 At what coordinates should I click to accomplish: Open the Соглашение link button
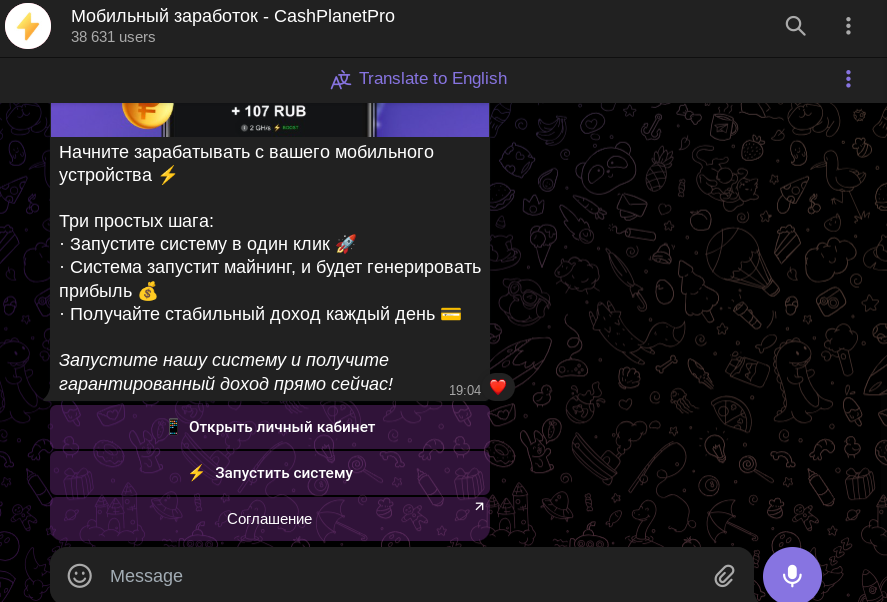pos(269,519)
